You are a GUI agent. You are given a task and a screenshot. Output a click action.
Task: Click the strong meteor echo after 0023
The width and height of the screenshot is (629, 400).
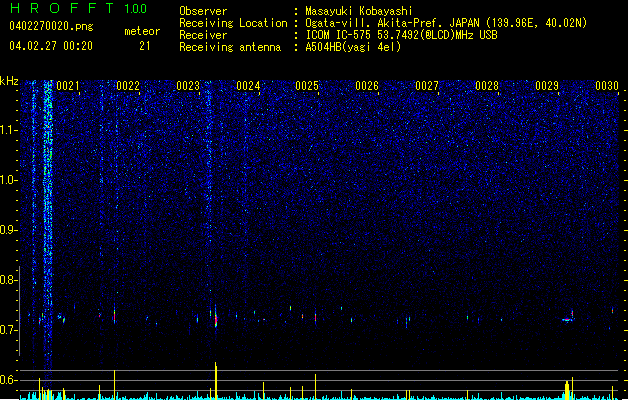216,317
